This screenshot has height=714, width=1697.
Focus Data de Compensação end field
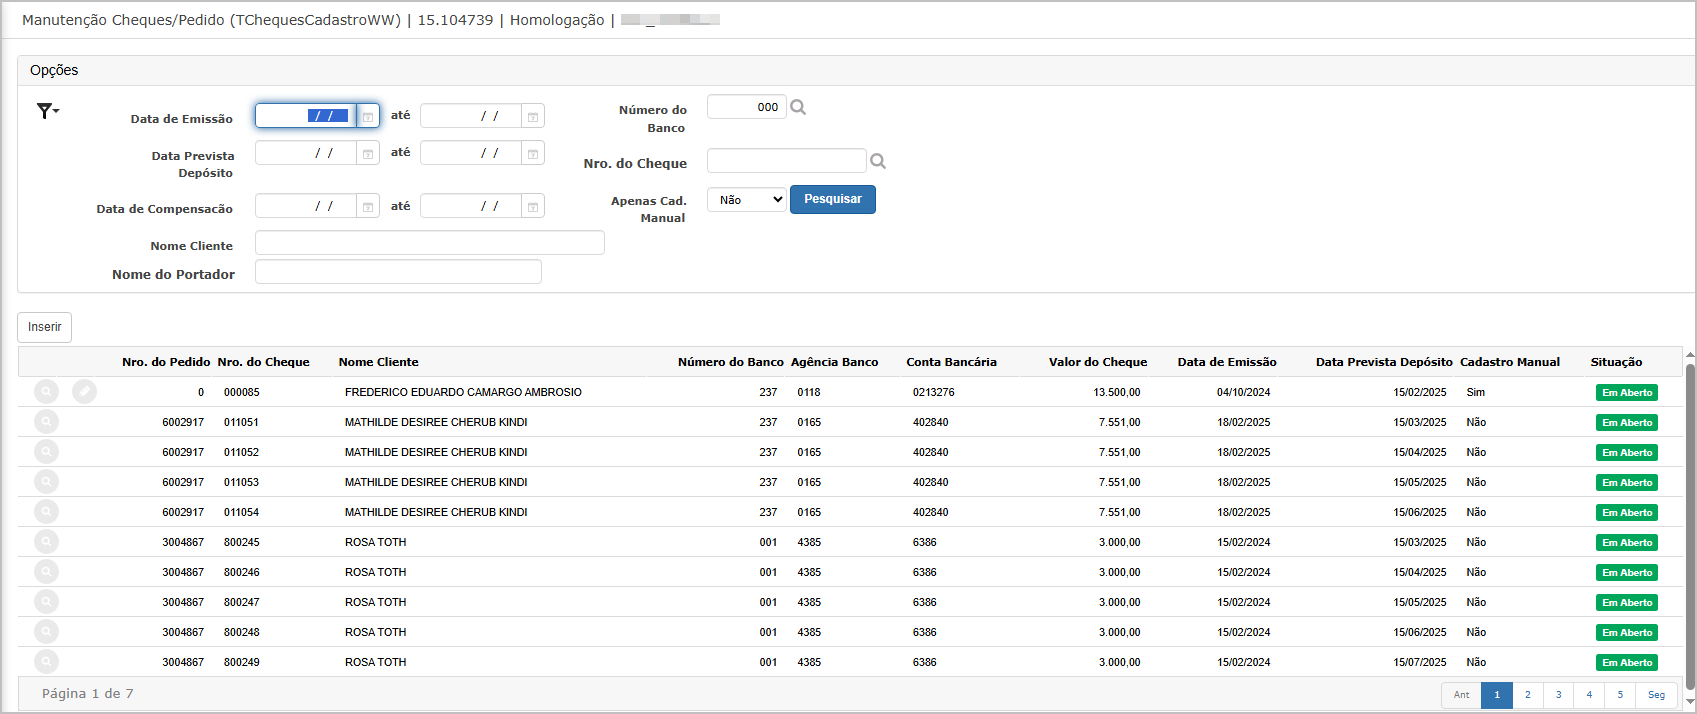click(471, 206)
